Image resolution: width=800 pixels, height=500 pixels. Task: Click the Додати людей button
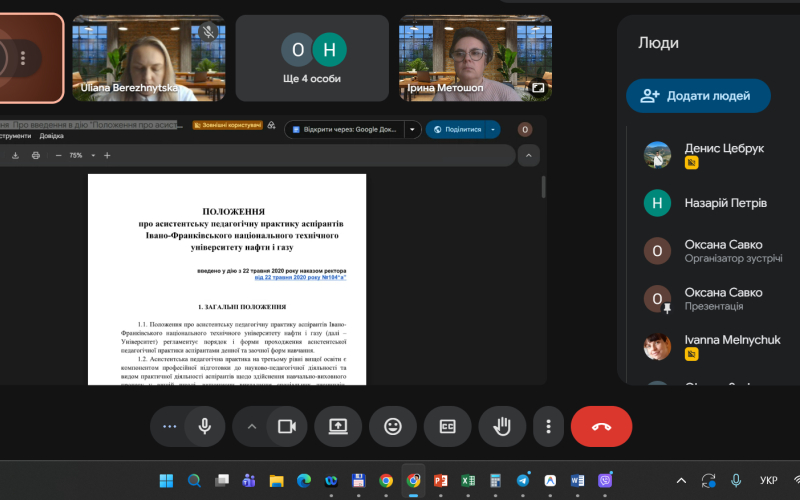coord(698,96)
